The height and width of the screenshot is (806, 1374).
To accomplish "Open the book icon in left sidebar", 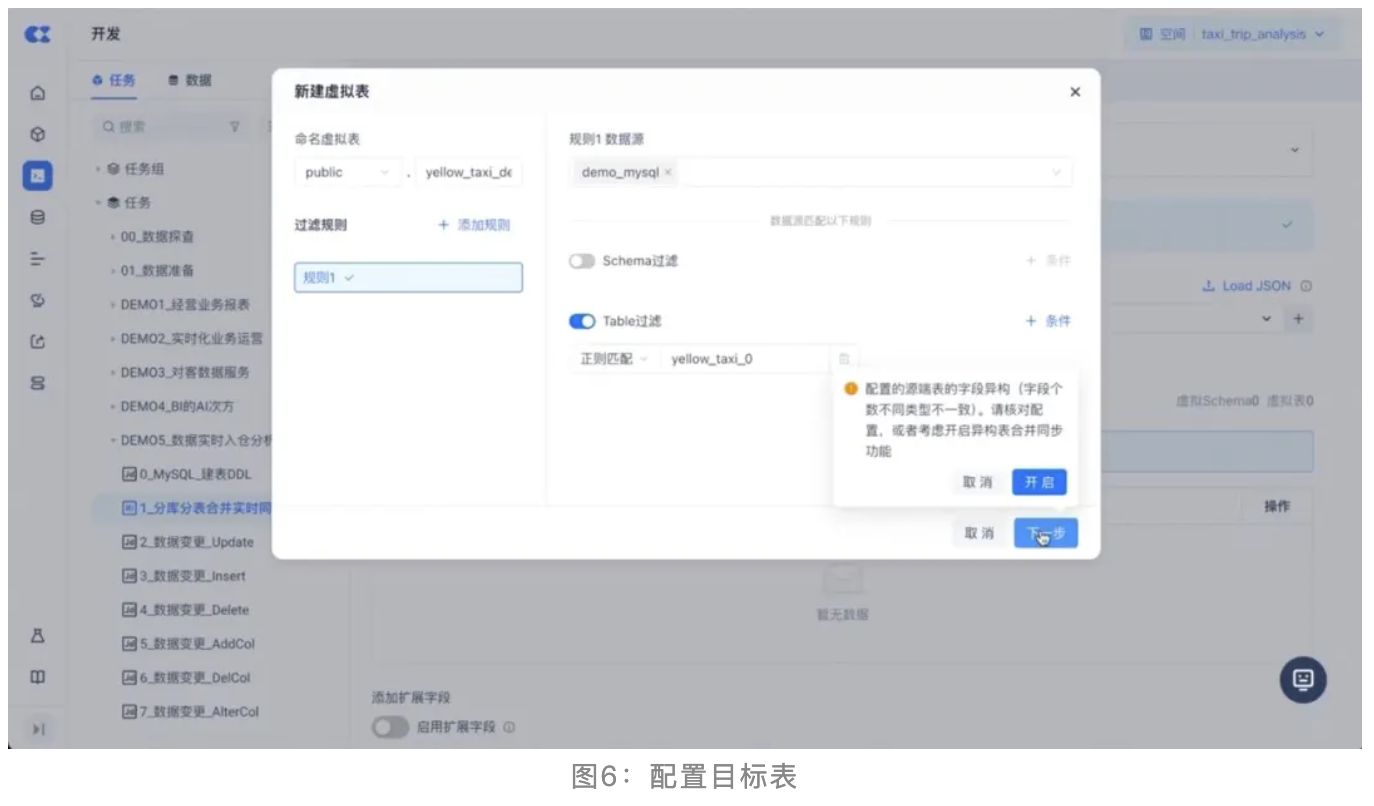I will click(38, 677).
